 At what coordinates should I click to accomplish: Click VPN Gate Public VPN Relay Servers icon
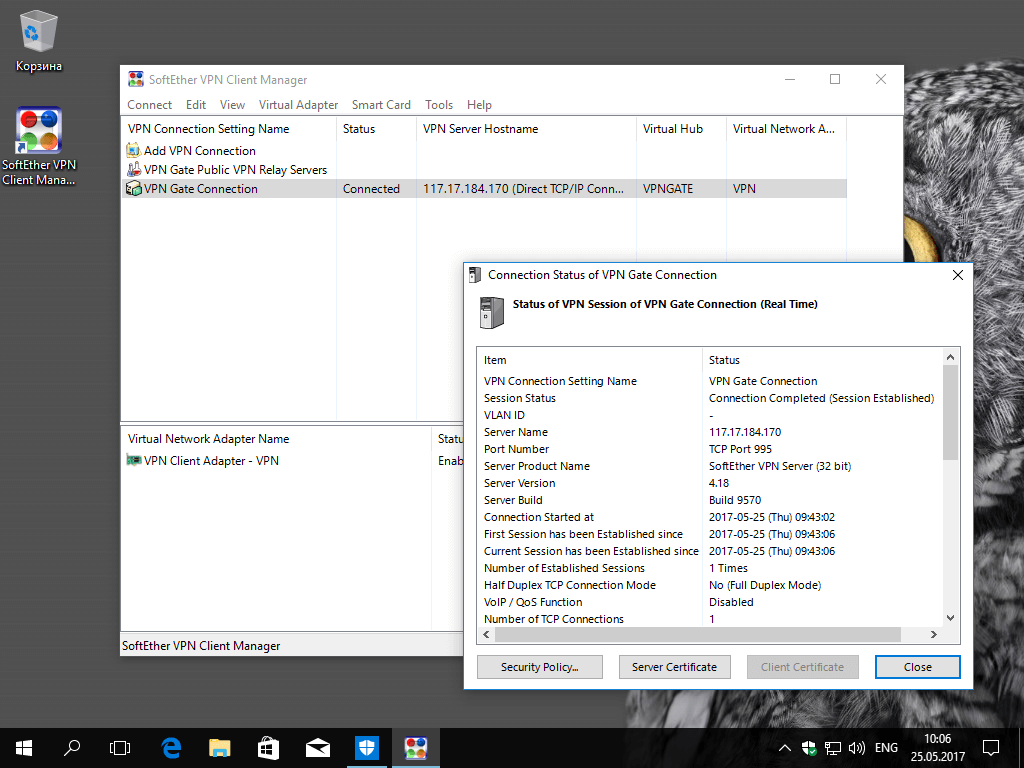[133, 170]
